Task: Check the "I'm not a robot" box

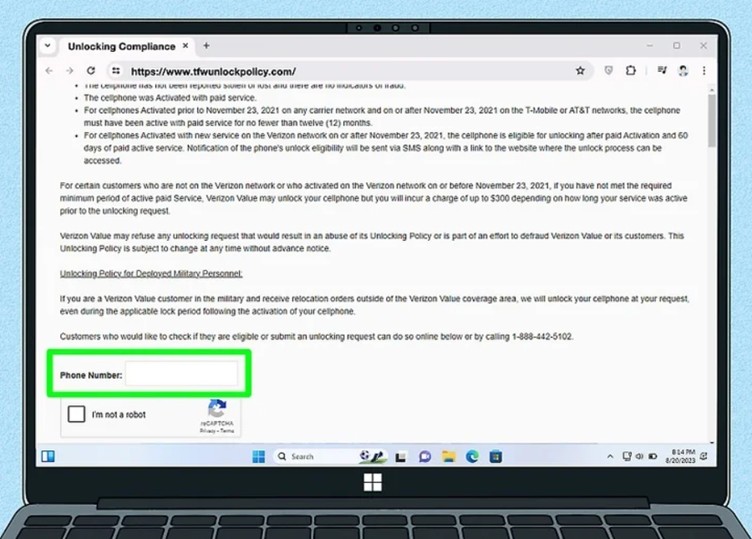Action: 76,414
